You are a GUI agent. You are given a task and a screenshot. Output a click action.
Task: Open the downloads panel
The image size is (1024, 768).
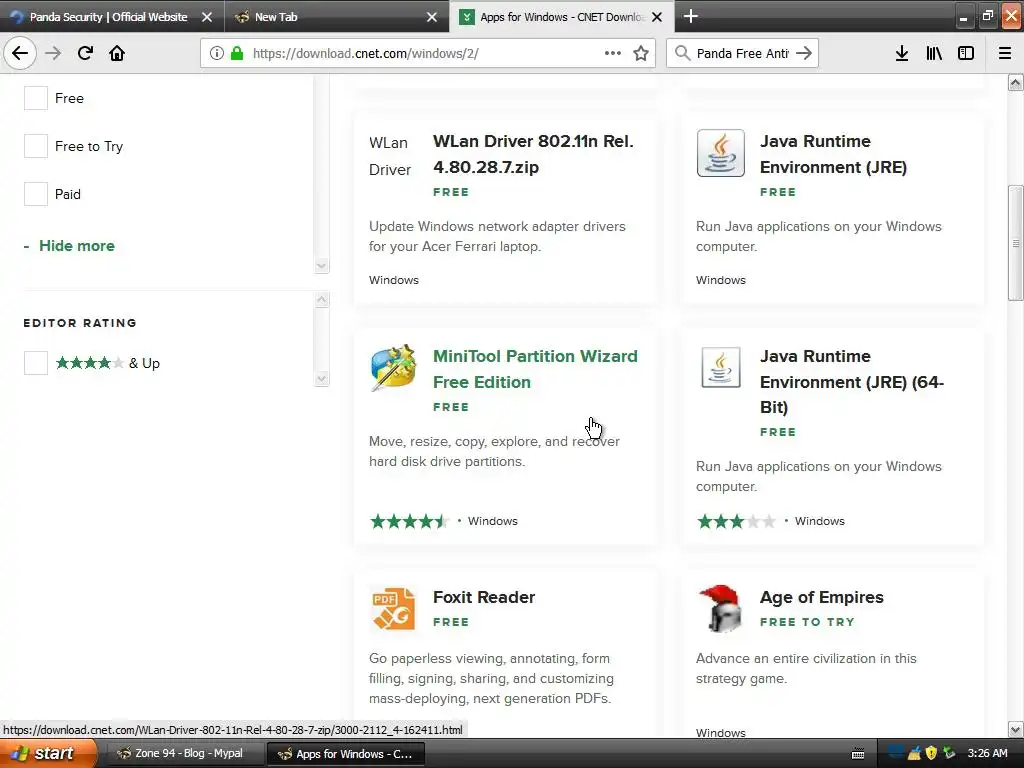point(902,53)
